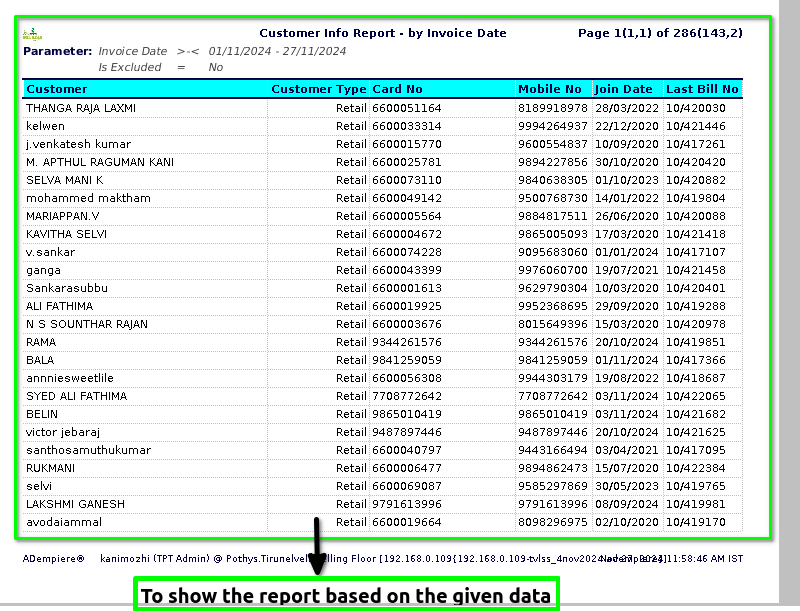Click join date 22/12/2020
The image size is (800, 611).
click(x=627, y=126)
